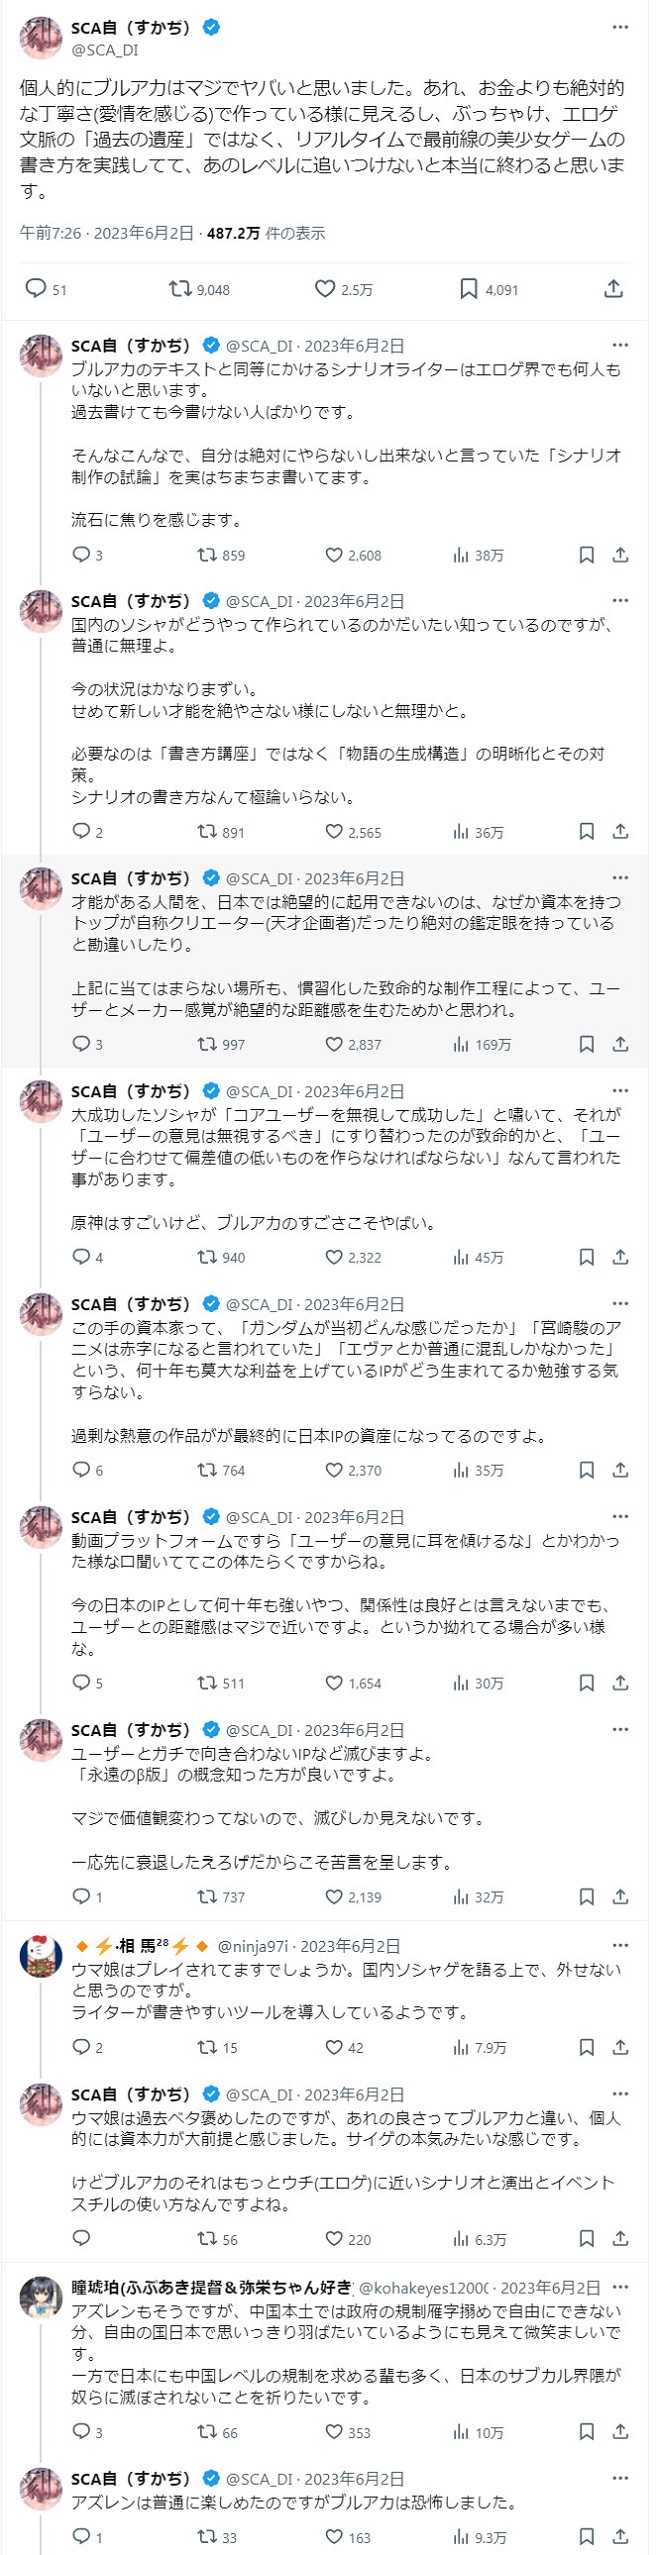Open more options on ninja97i's reply

(620, 1945)
